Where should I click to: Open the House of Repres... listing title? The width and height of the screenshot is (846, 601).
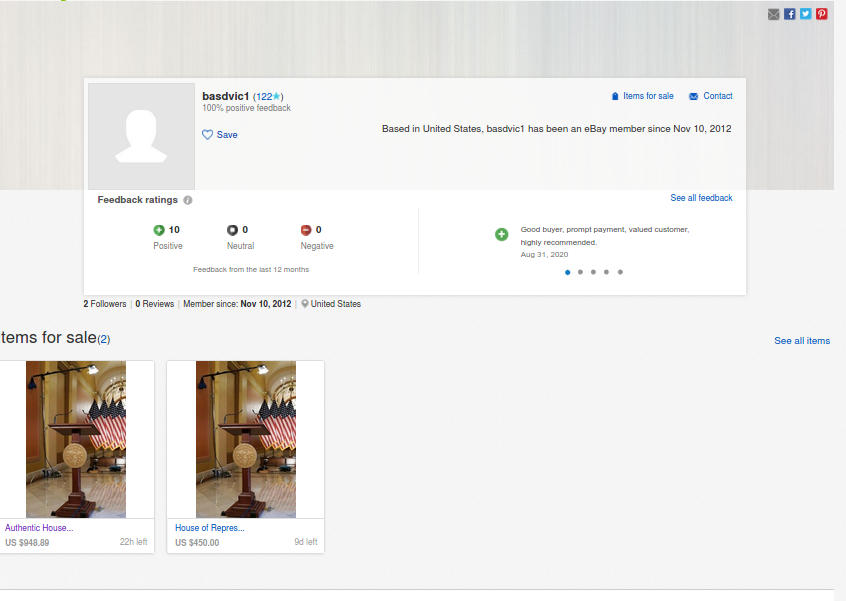pyautogui.click(x=210, y=528)
